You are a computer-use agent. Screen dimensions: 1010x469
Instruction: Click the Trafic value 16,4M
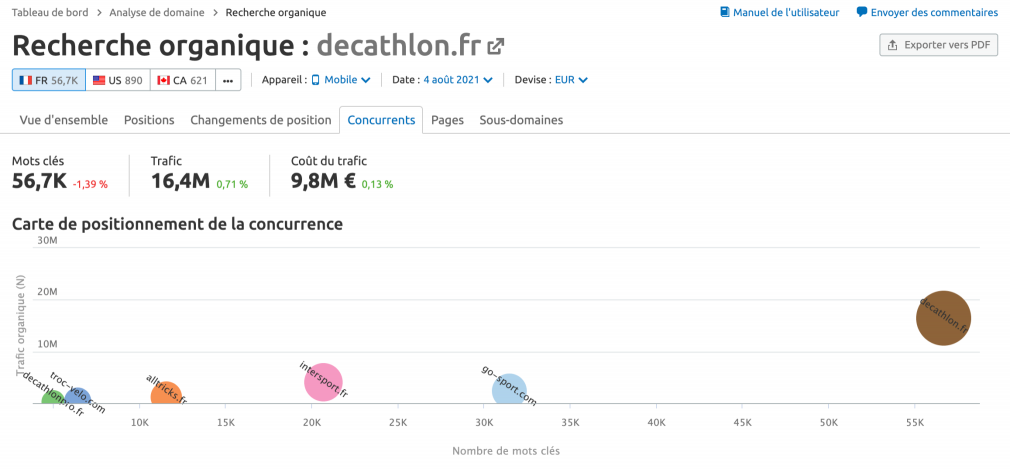[180, 181]
